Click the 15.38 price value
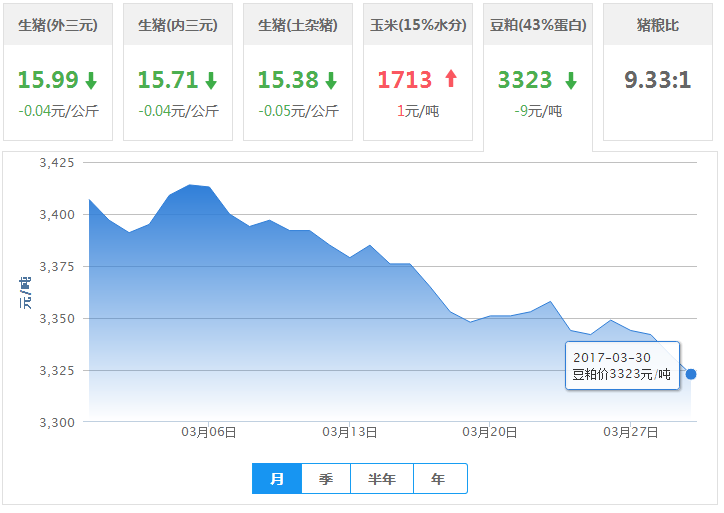Image resolution: width=724 pixels, height=513 pixels. pyautogui.click(x=288, y=80)
